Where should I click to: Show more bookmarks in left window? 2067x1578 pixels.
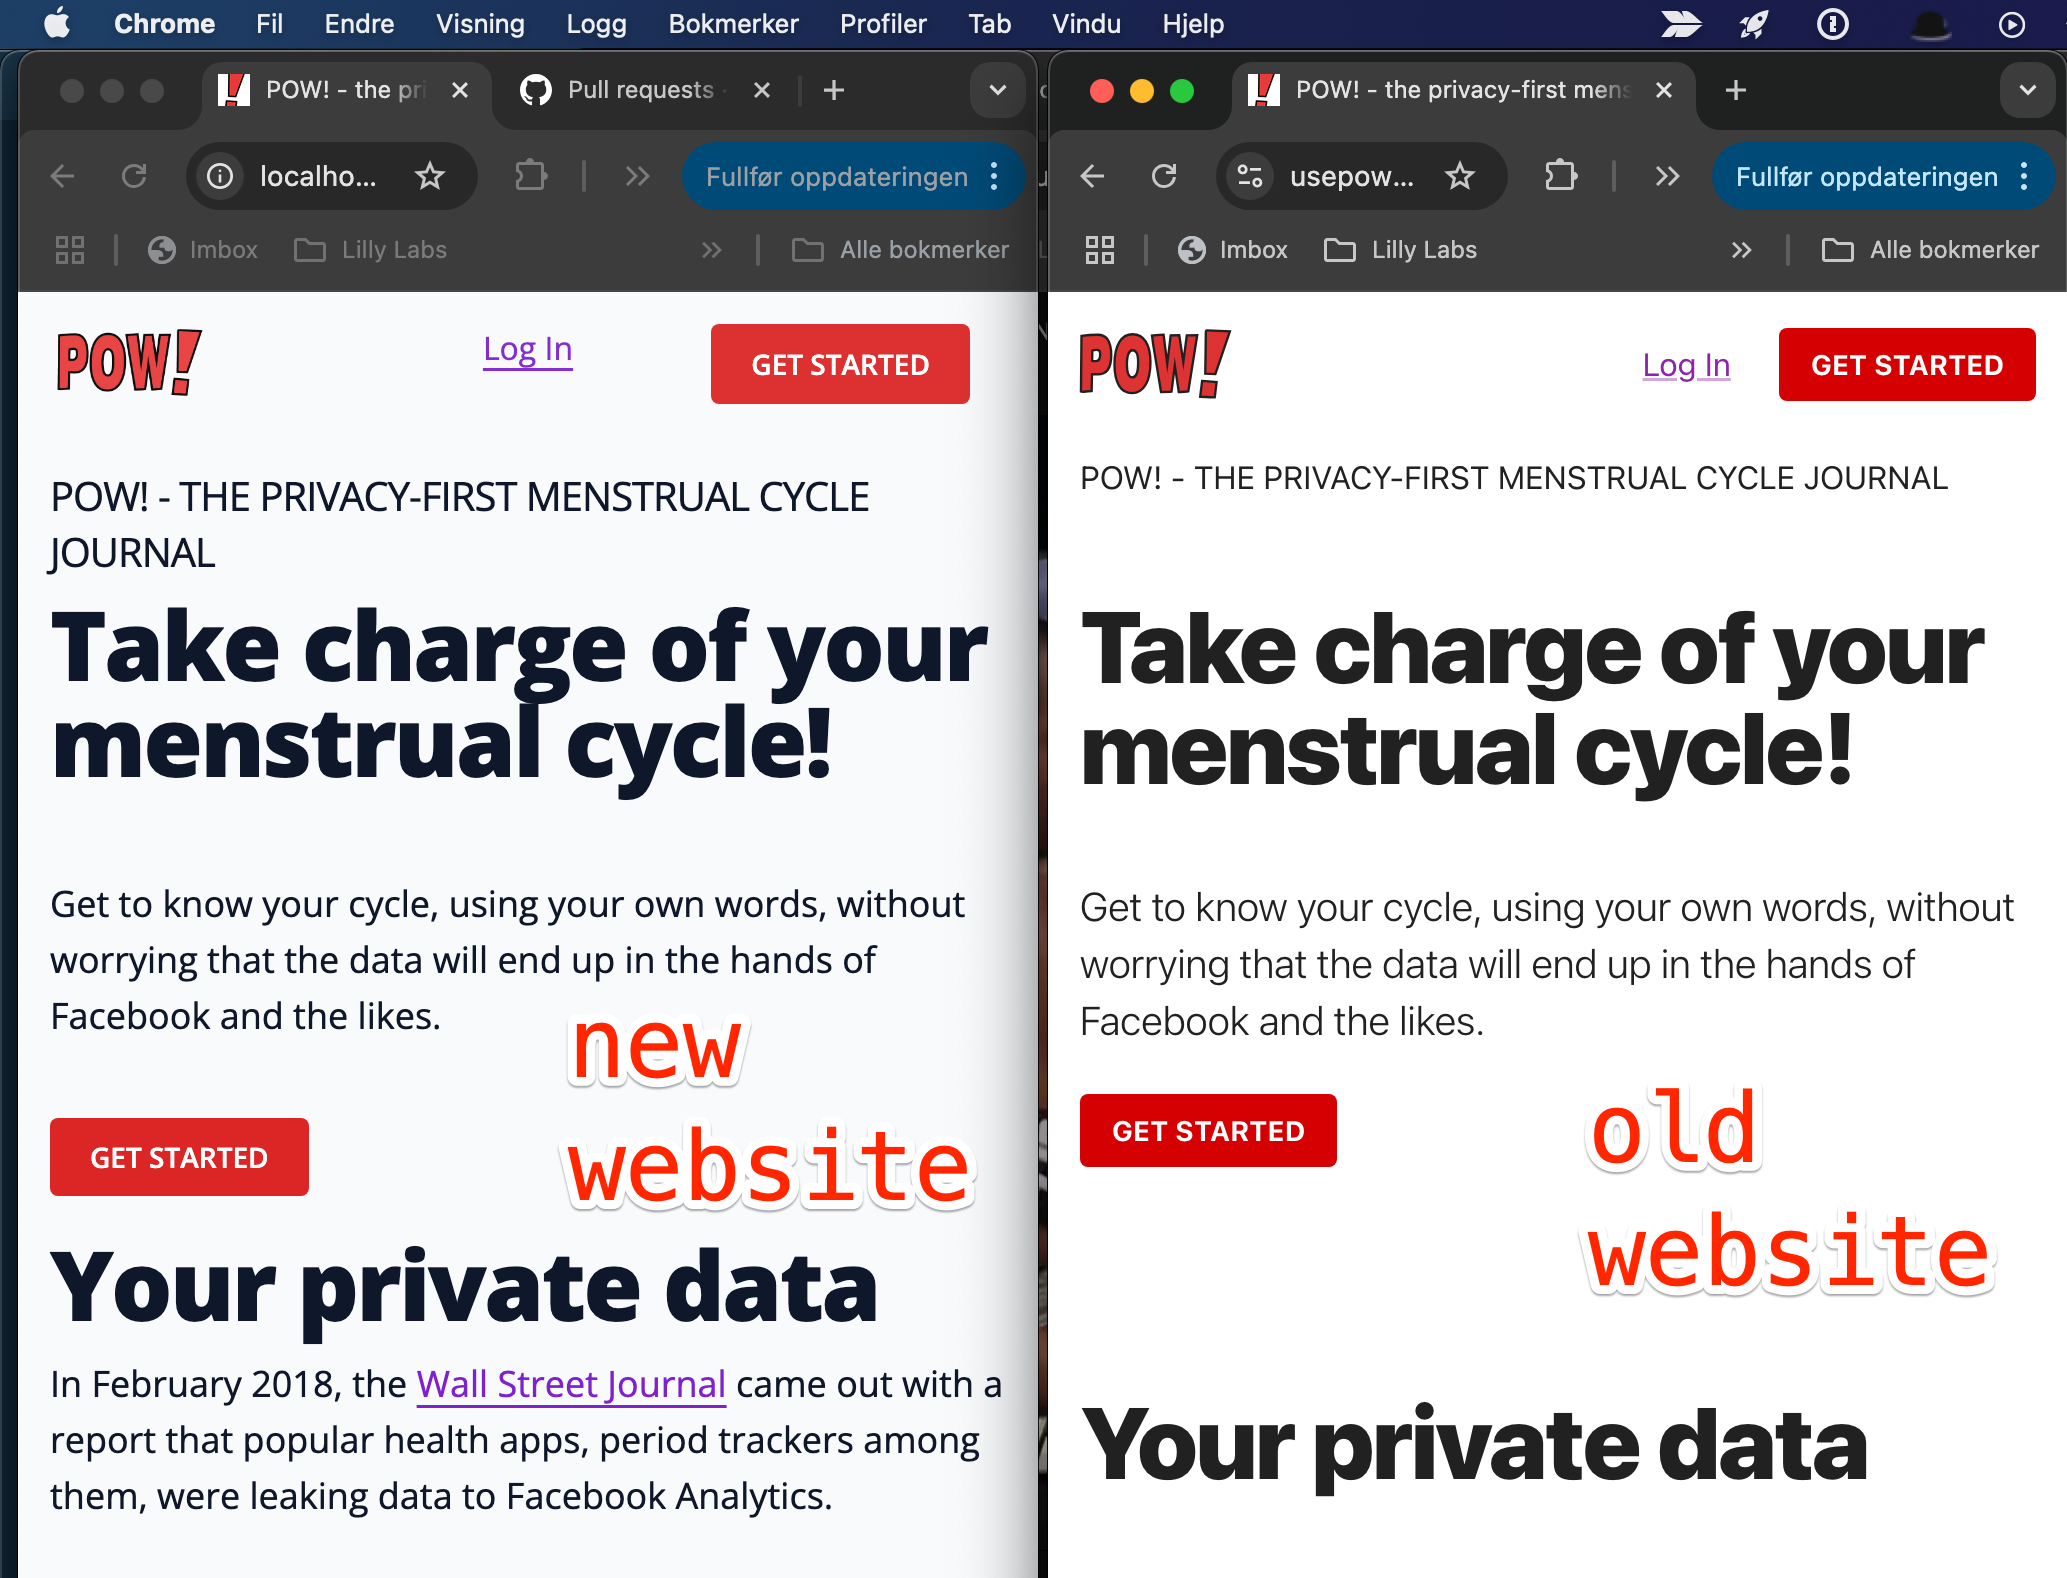pos(712,250)
